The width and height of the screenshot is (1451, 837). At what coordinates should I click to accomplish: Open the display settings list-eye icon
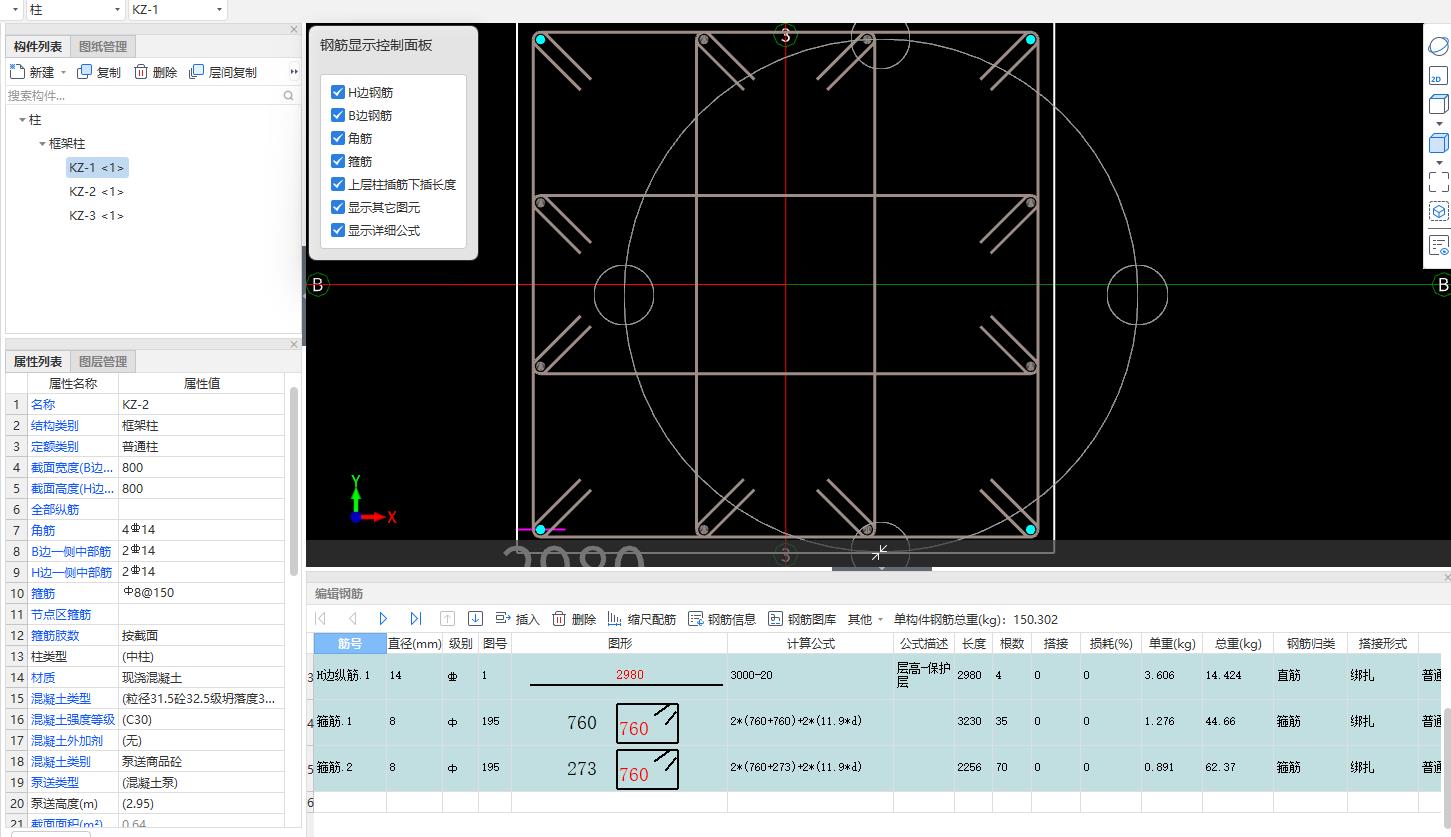[1438, 245]
